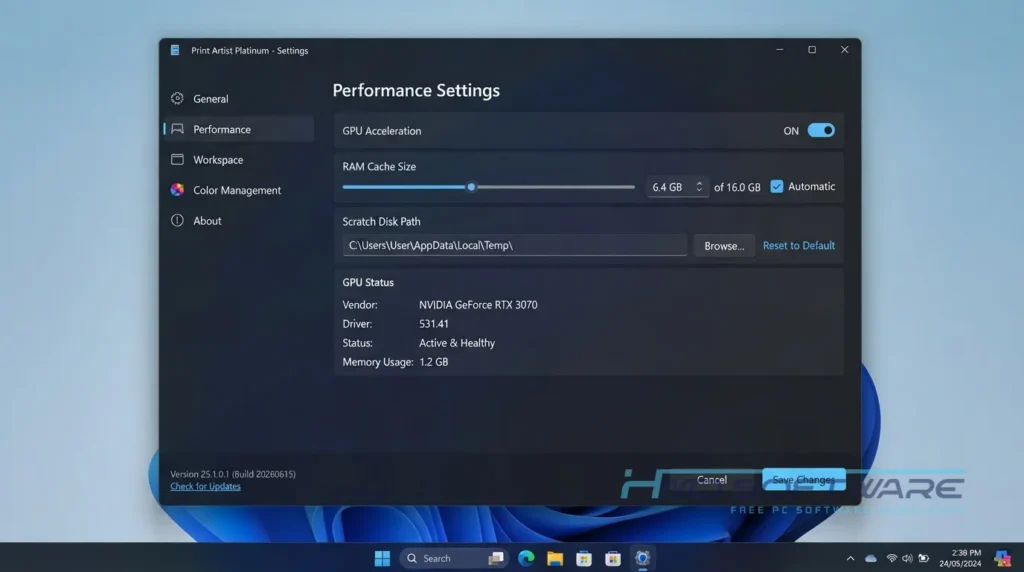This screenshot has width=1024, height=572.
Task: Click the Workspace window icon
Action: (x=177, y=159)
